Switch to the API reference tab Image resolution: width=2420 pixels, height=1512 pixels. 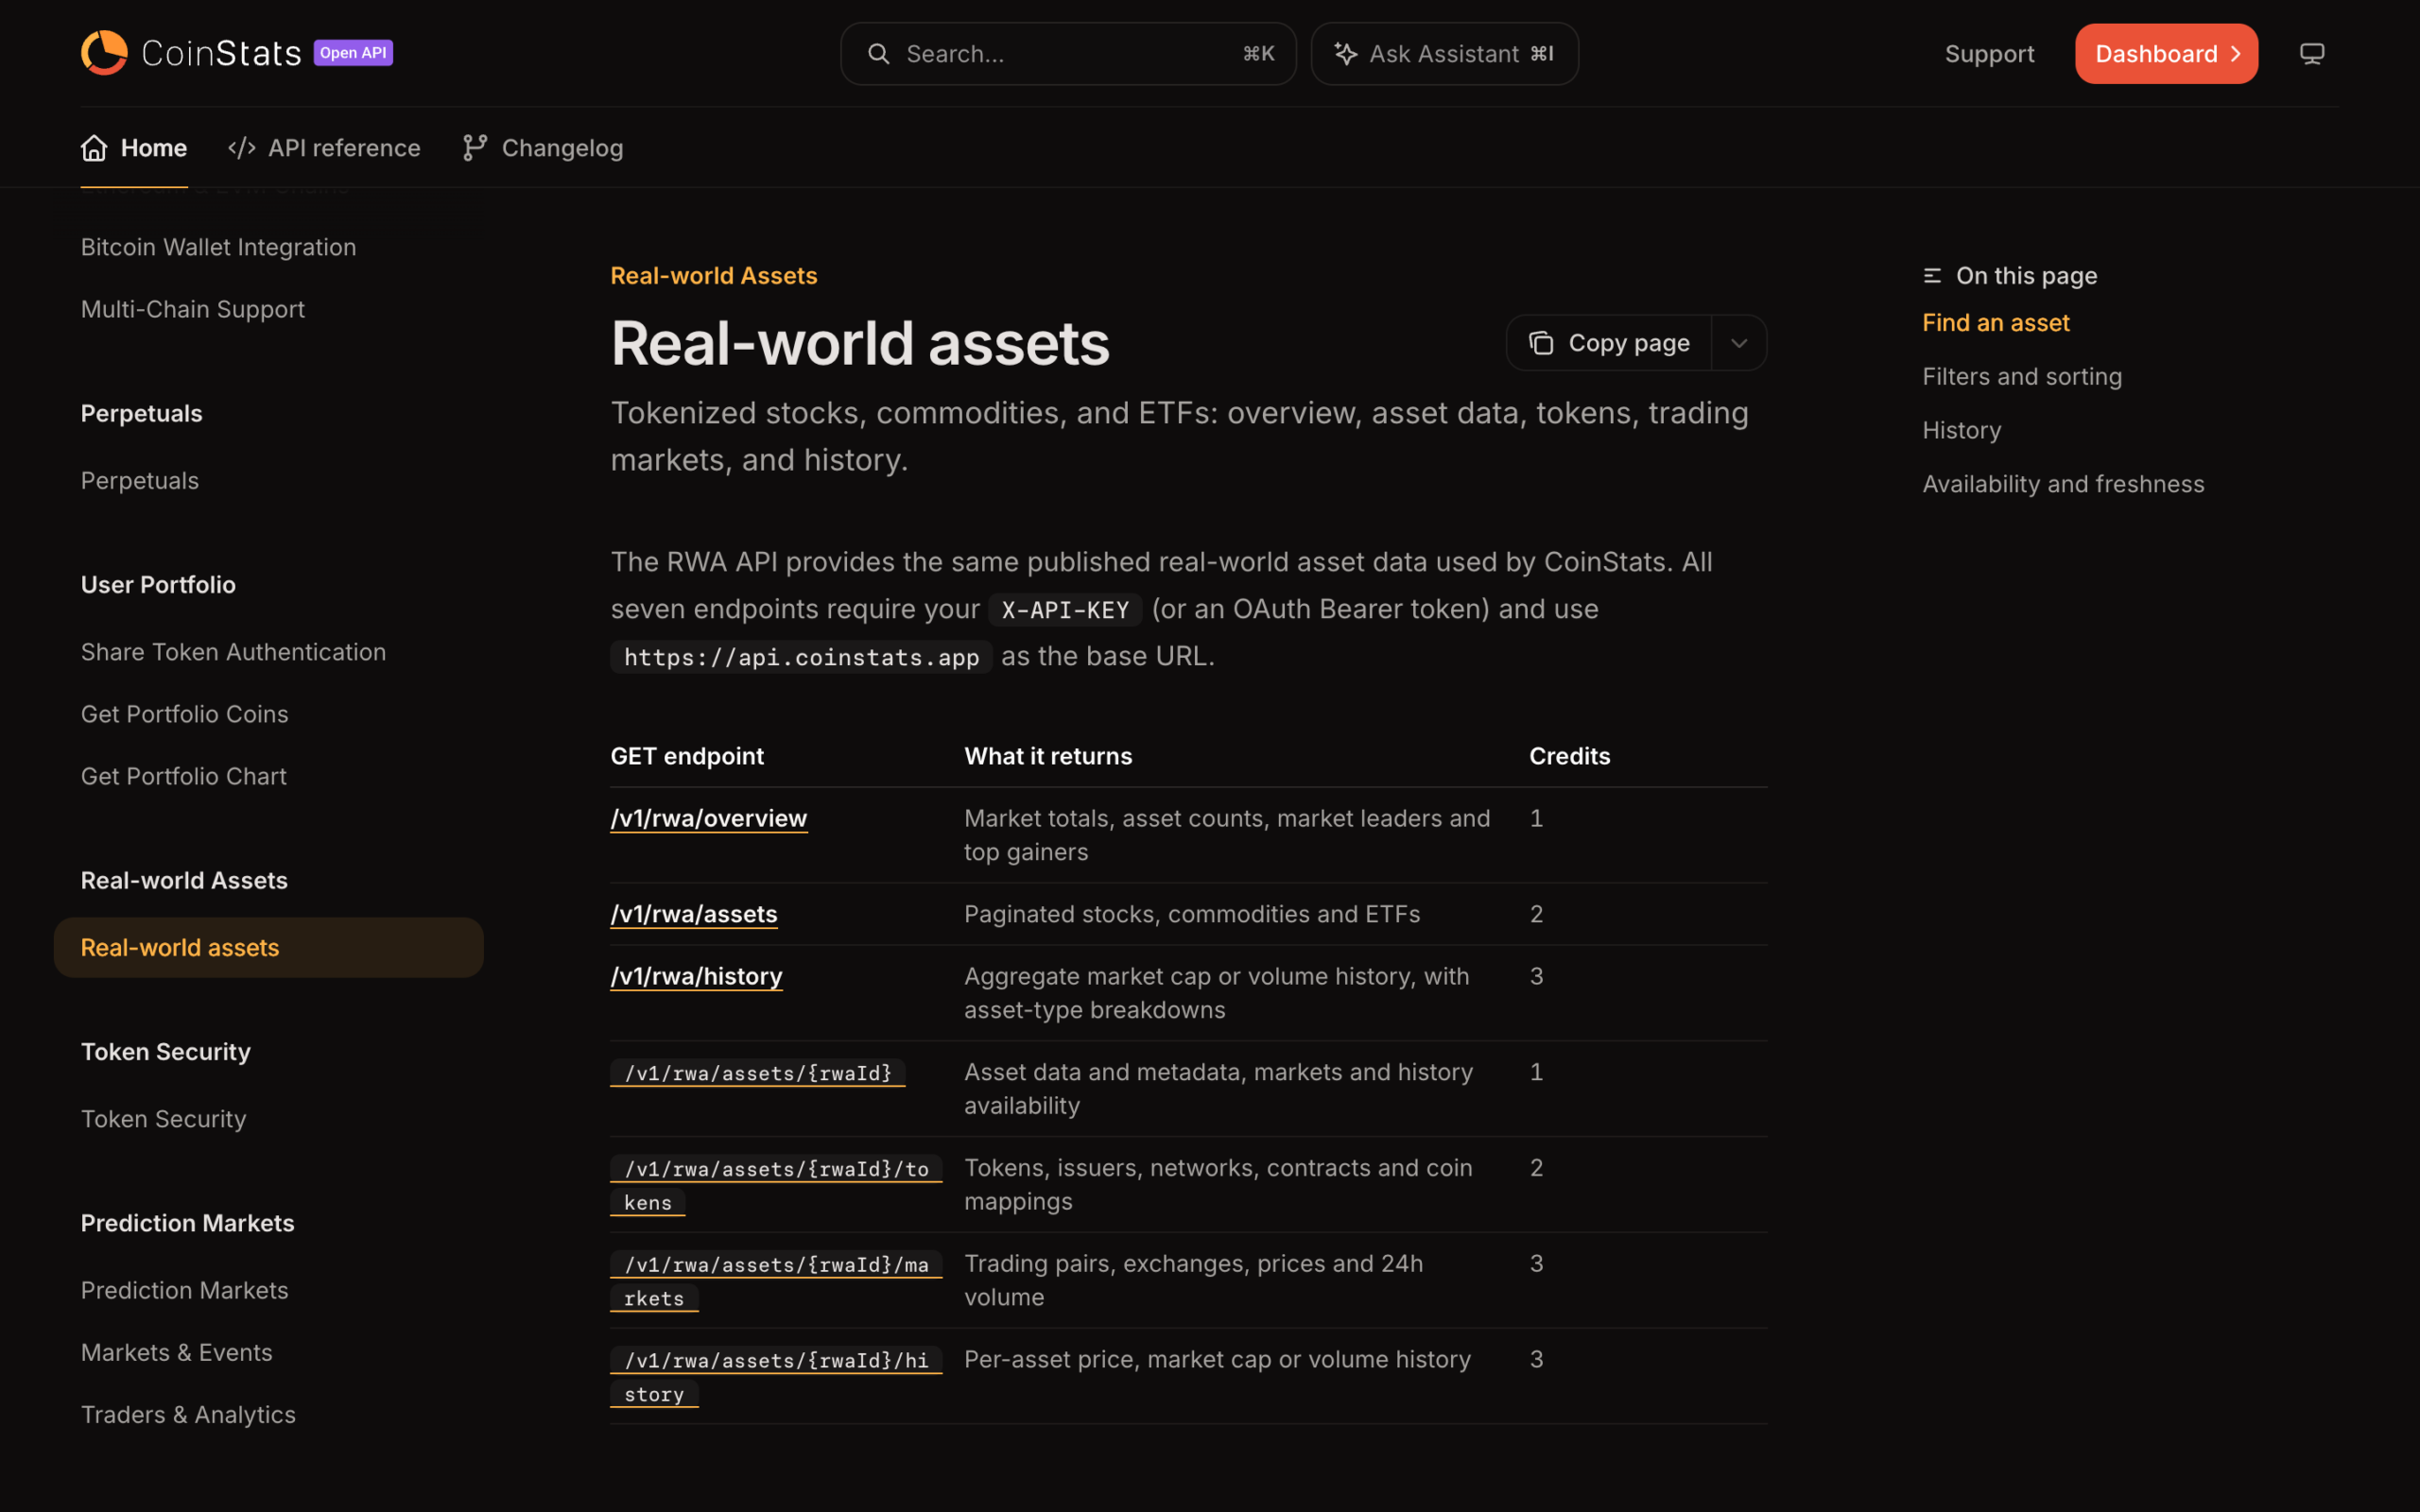click(325, 148)
